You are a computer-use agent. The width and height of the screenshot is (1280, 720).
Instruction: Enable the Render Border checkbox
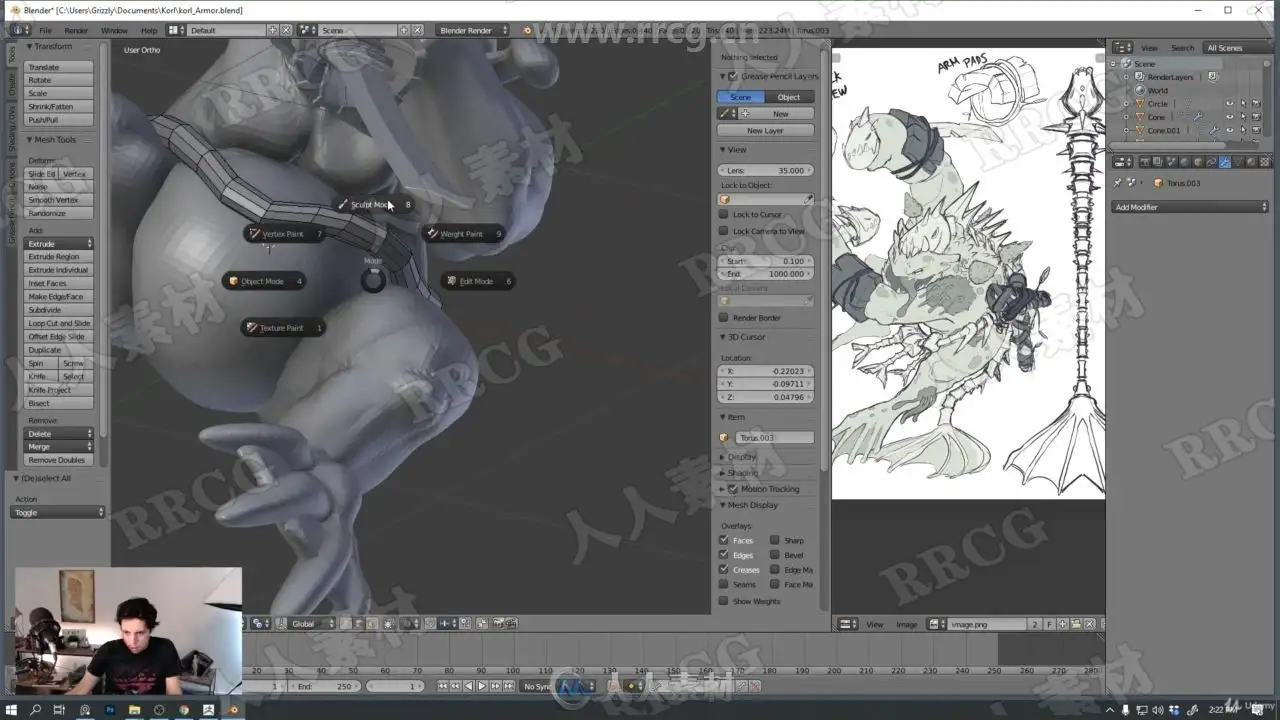724,318
